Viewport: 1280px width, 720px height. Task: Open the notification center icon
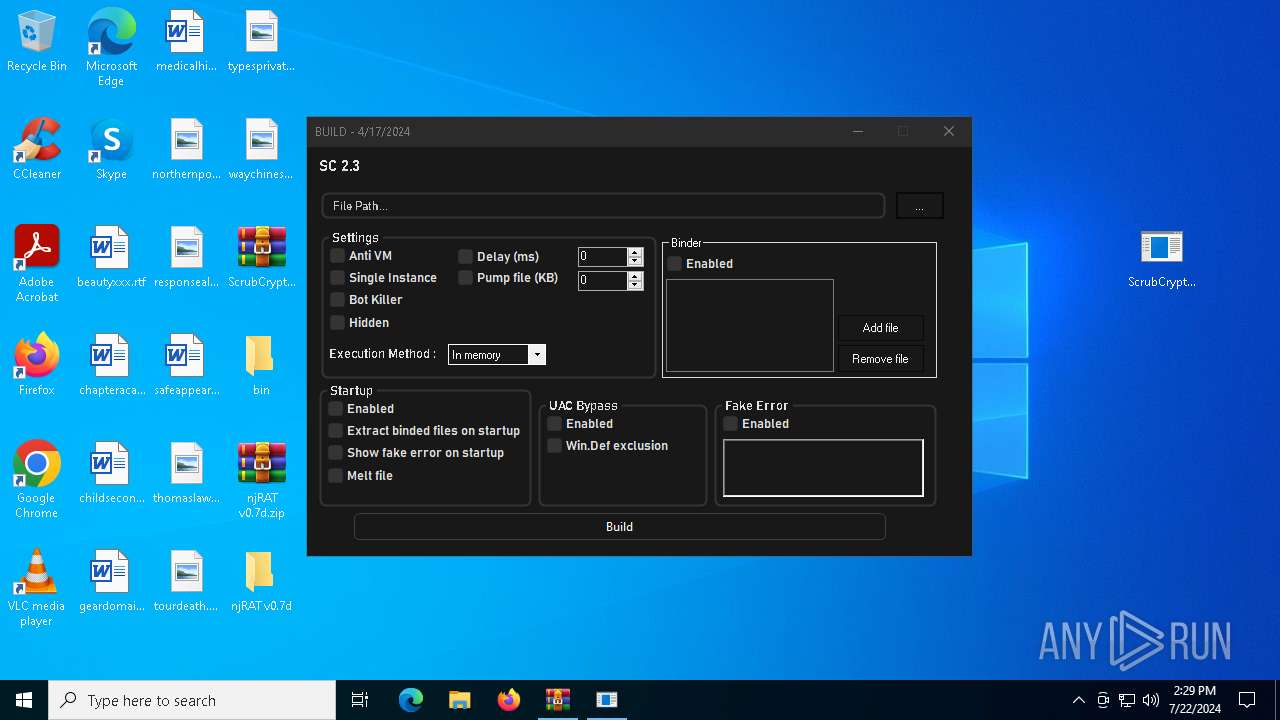[x=1247, y=700]
